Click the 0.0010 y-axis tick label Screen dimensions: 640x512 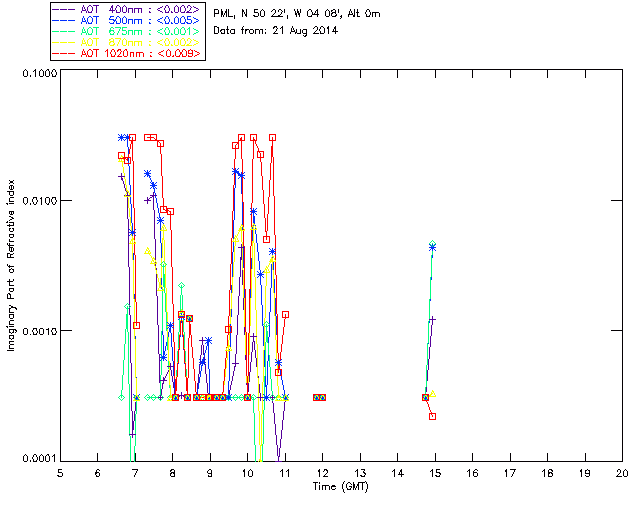pyautogui.click(x=38, y=330)
